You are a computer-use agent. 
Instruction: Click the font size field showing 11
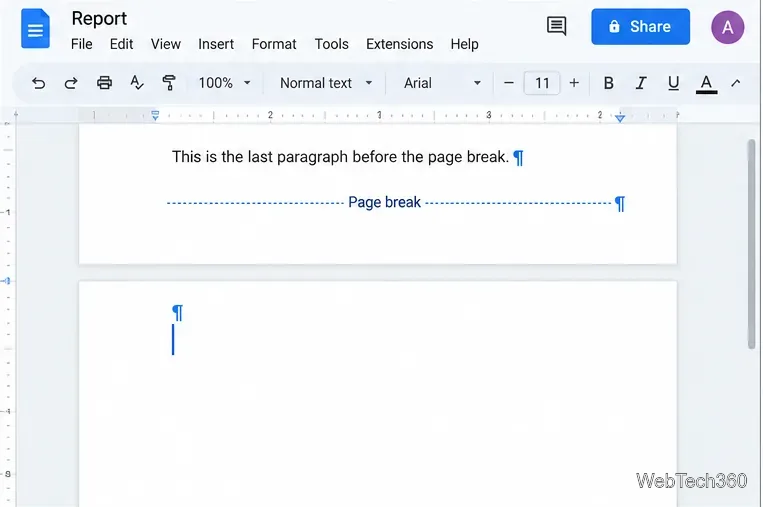pyautogui.click(x=542, y=83)
